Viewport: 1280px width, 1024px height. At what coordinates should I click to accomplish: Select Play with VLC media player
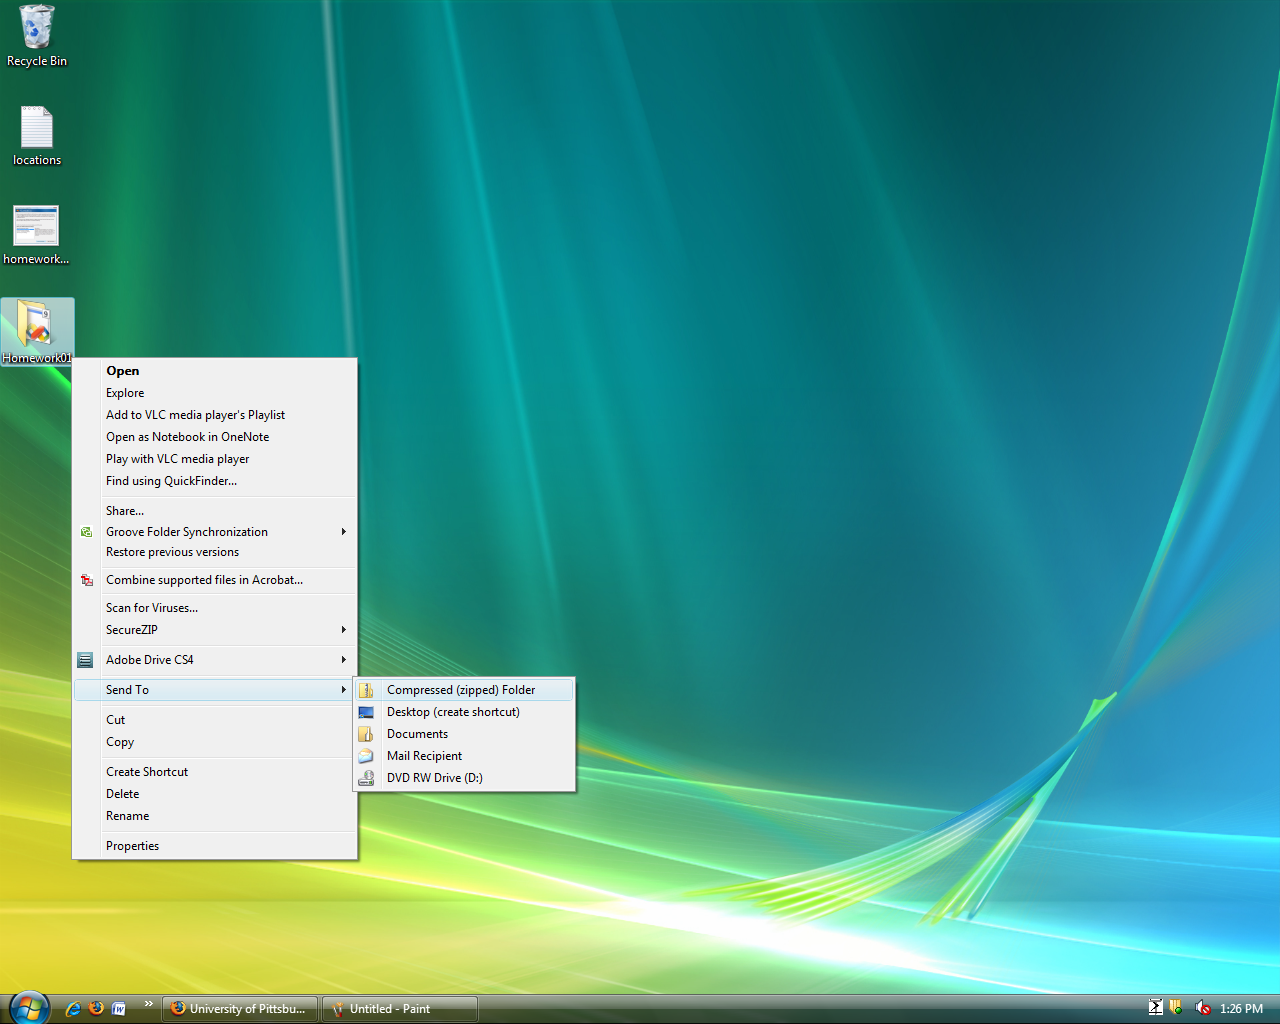pos(177,458)
